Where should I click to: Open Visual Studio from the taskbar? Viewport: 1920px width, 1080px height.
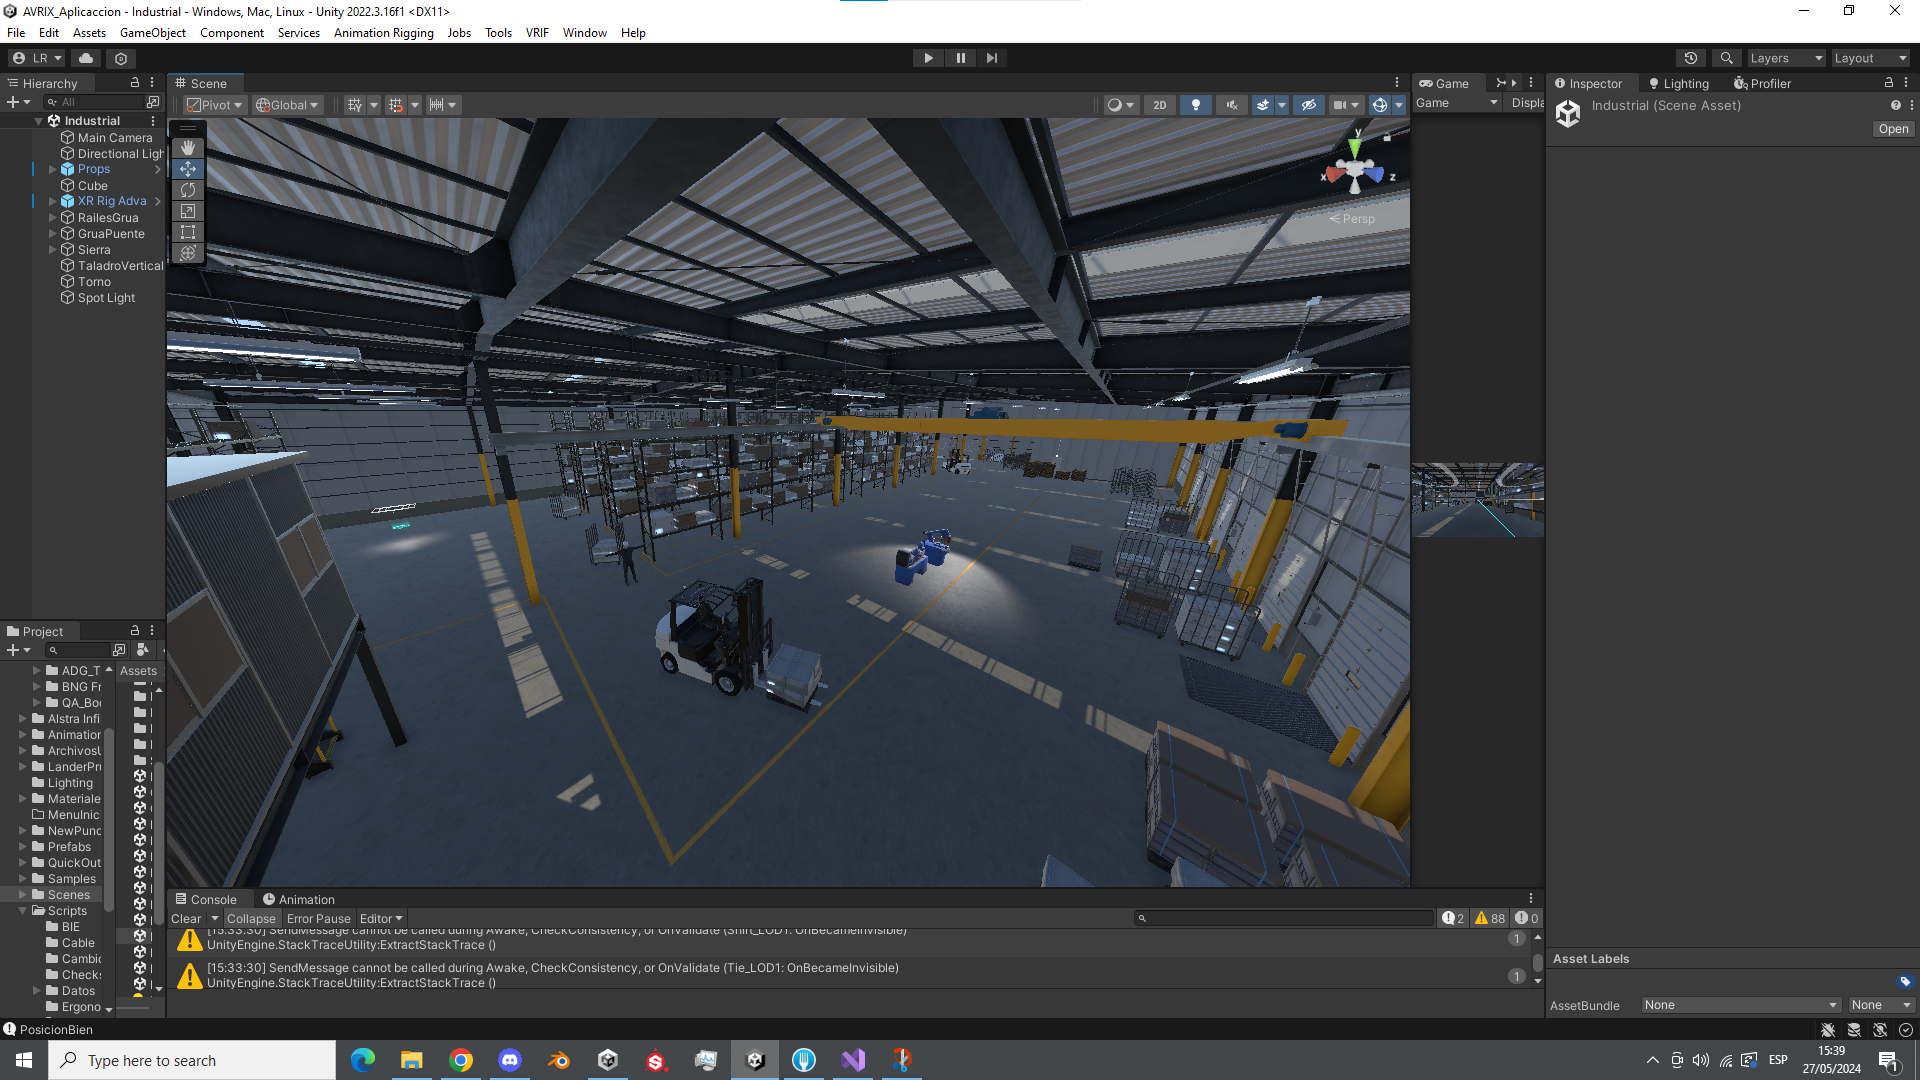(853, 1060)
